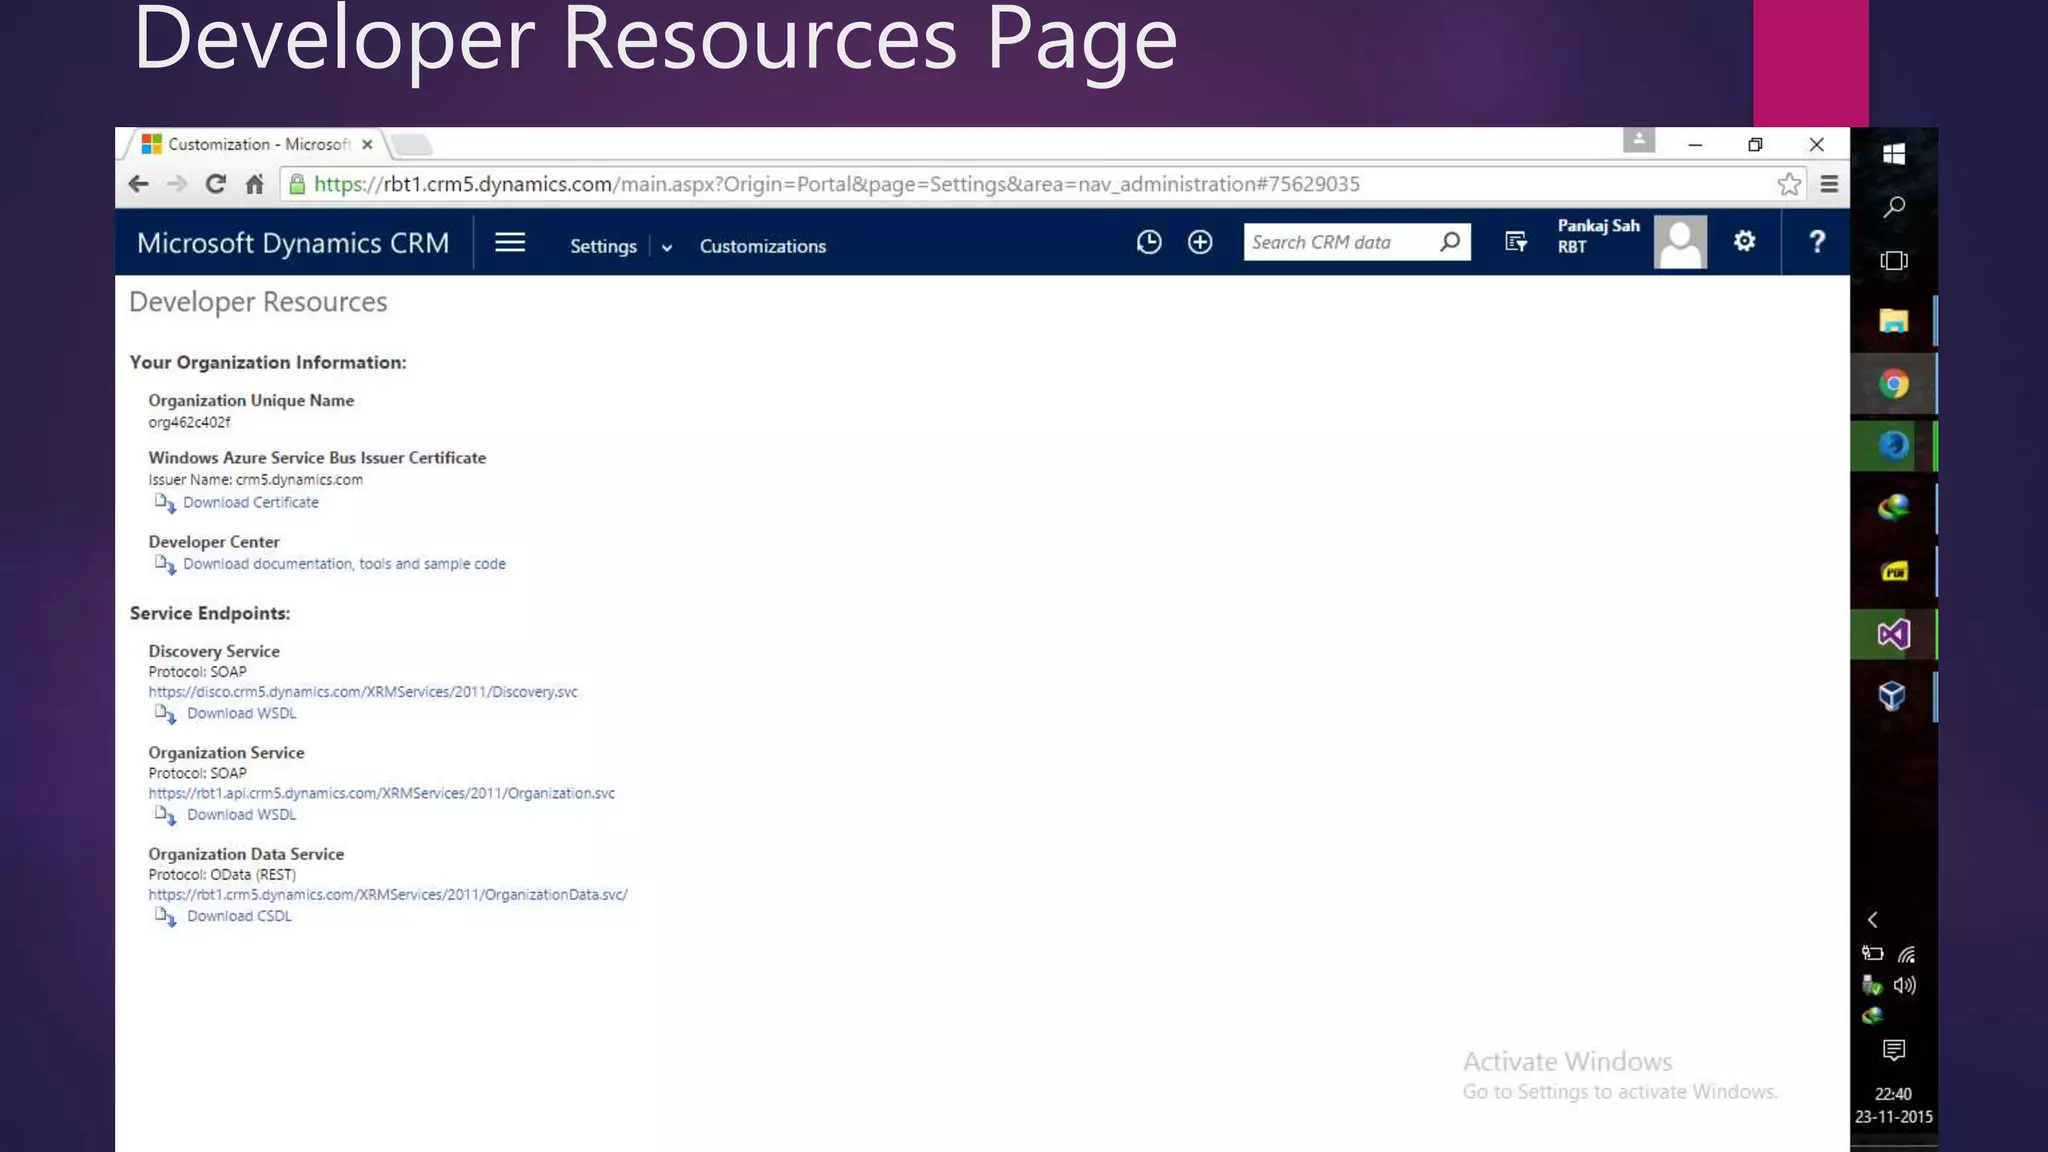Open advanced find filter icon
This screenshot has height=1152, width=2048.
[1516, 242]
